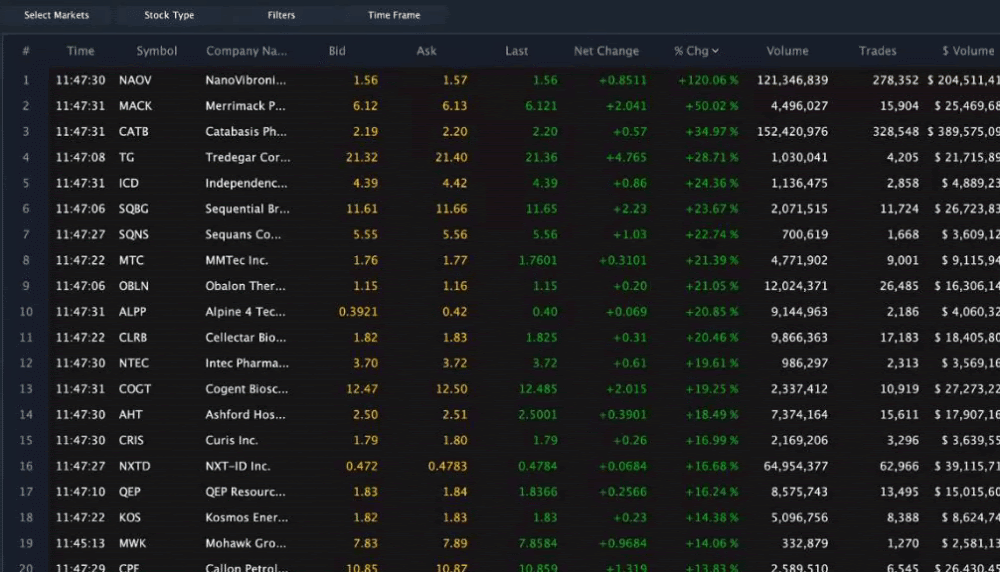Sort by the Time column header
This screenshot has height=572, width=1000.
pyautogui.click(x=80, y=51)
